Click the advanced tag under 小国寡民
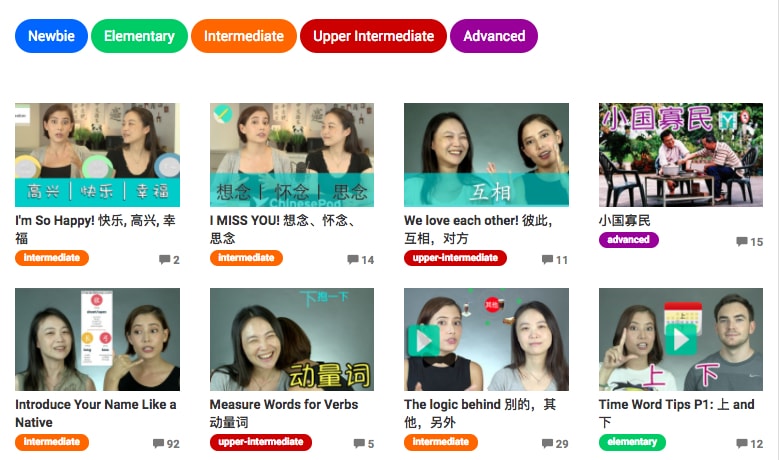Image resolution: width=779 pixels, height=460 pixels. (628, 239)
